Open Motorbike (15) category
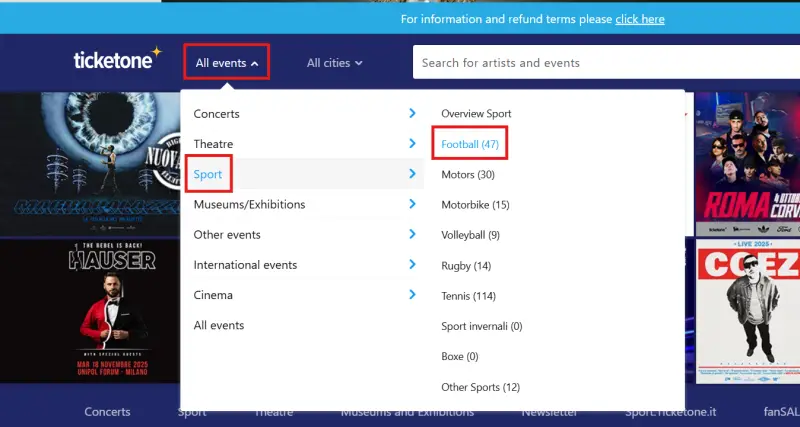This screenshot has height=427, width=800. (x=475, y=205)
